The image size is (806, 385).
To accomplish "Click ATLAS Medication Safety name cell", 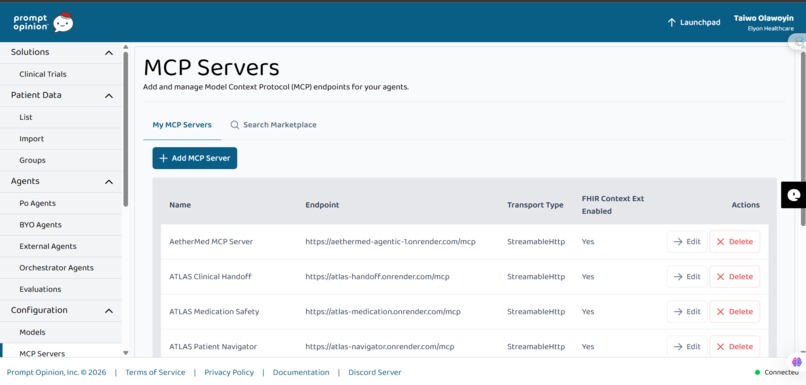I will tap(214, 311).
